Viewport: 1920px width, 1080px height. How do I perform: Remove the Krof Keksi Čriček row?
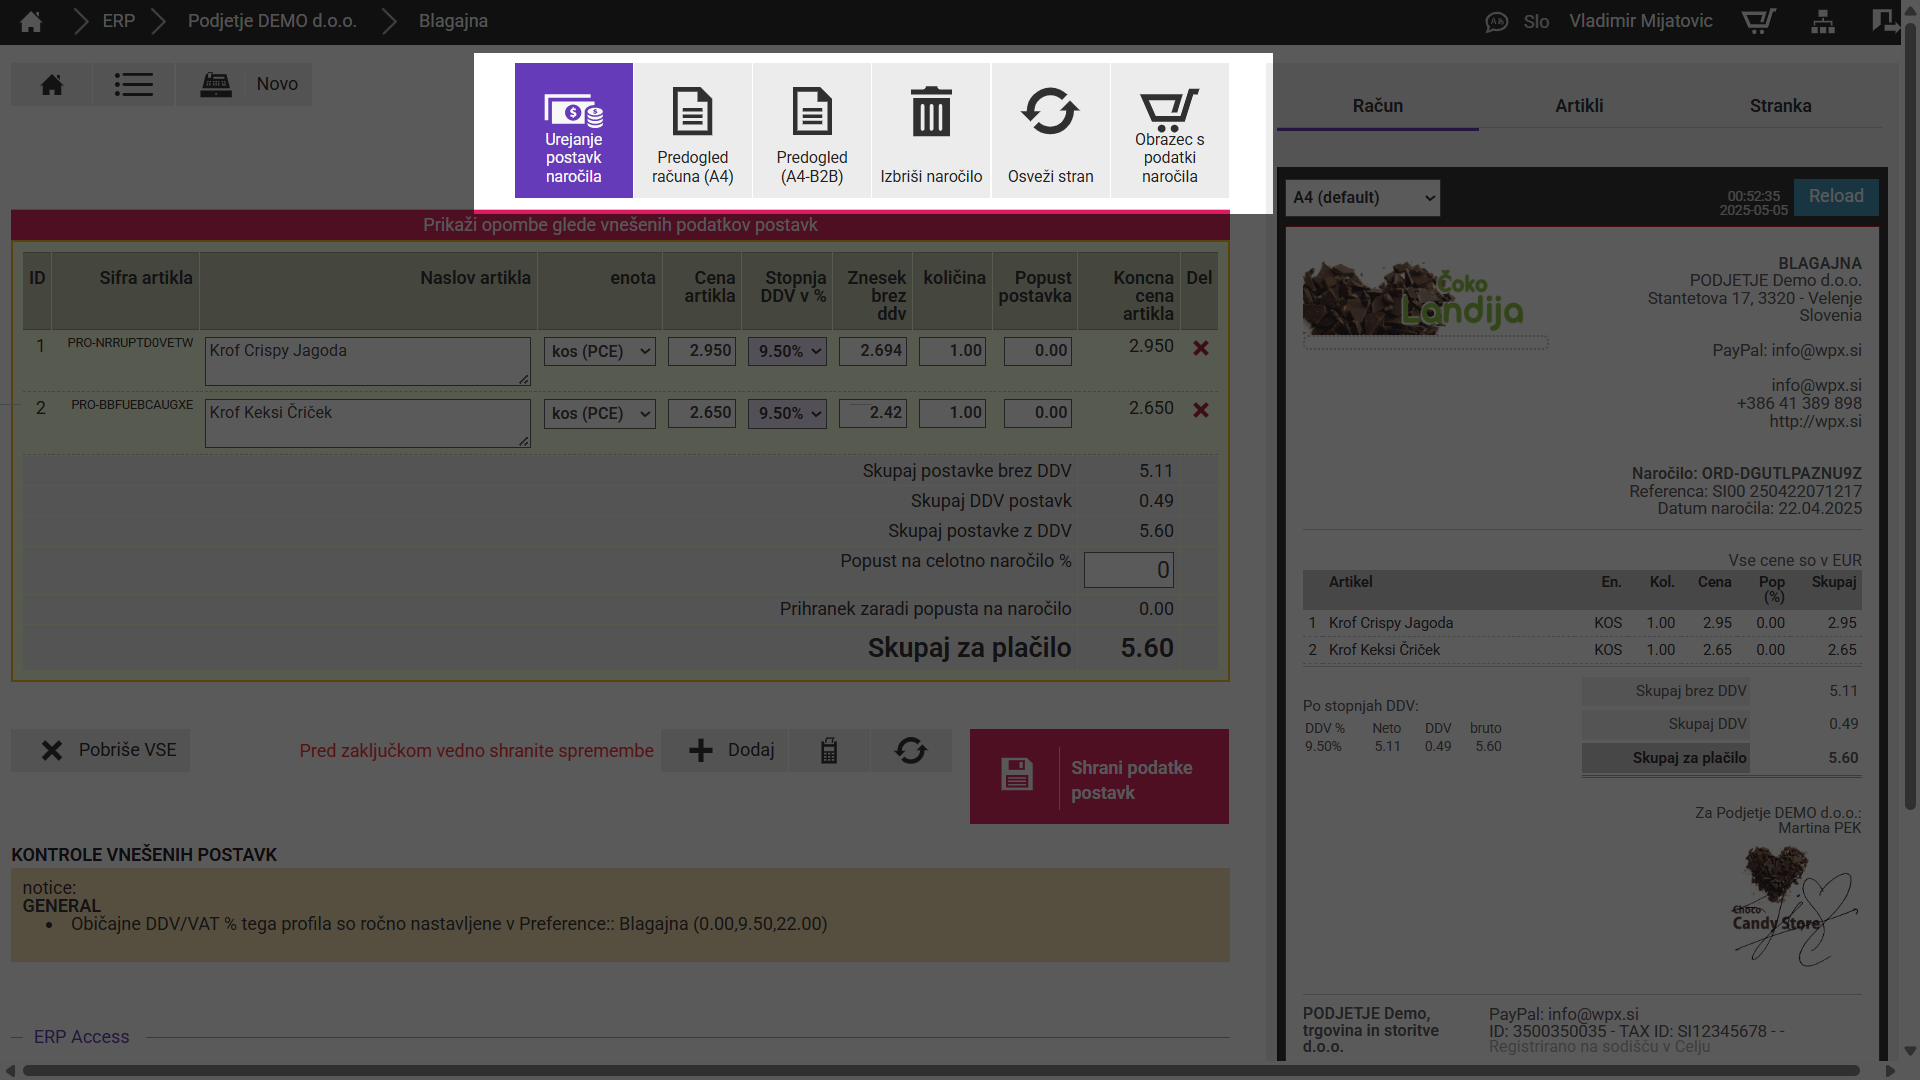(1200, 410)
